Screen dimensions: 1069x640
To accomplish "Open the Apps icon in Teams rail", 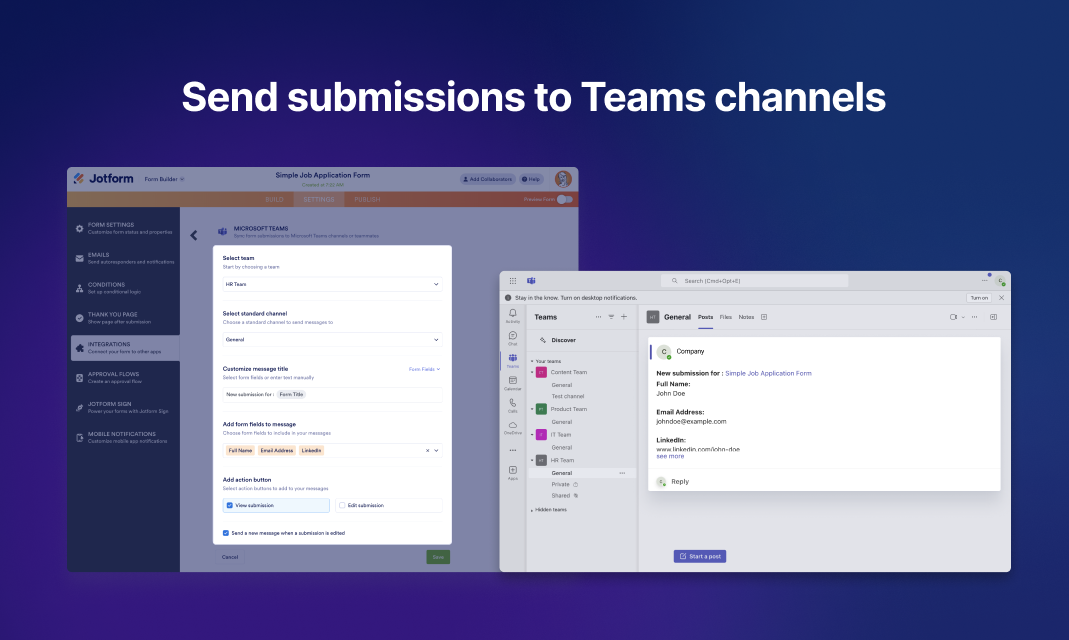I will 513,472.
